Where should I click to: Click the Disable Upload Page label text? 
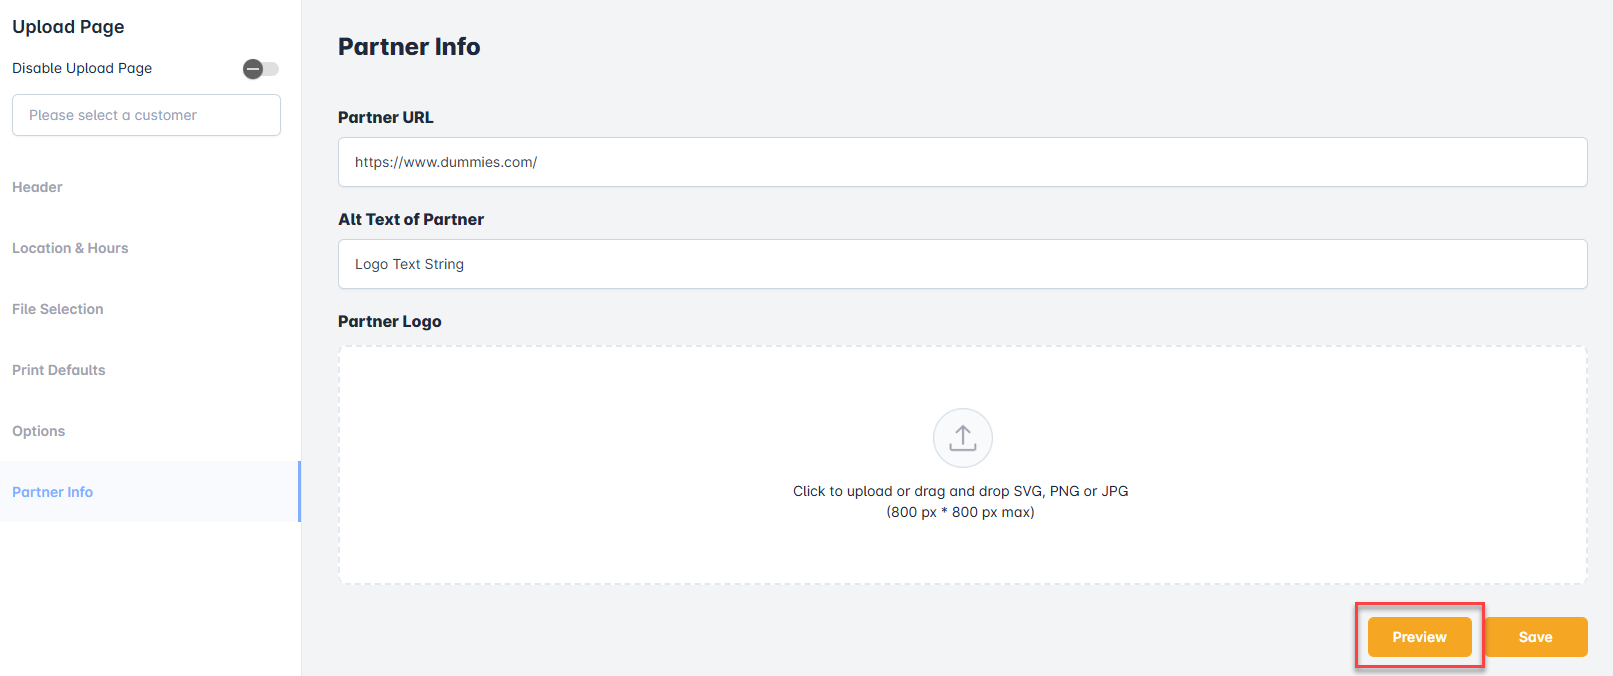82,68
